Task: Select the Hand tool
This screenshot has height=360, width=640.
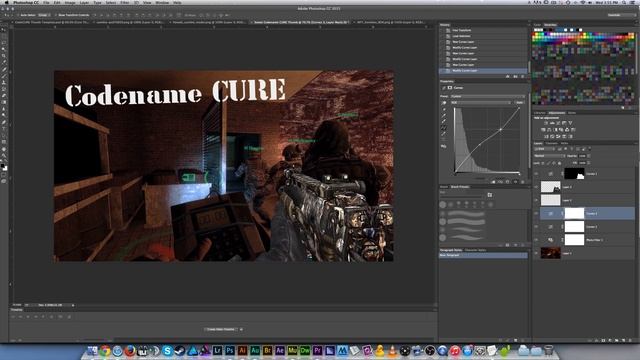Action: coord(4,149)
